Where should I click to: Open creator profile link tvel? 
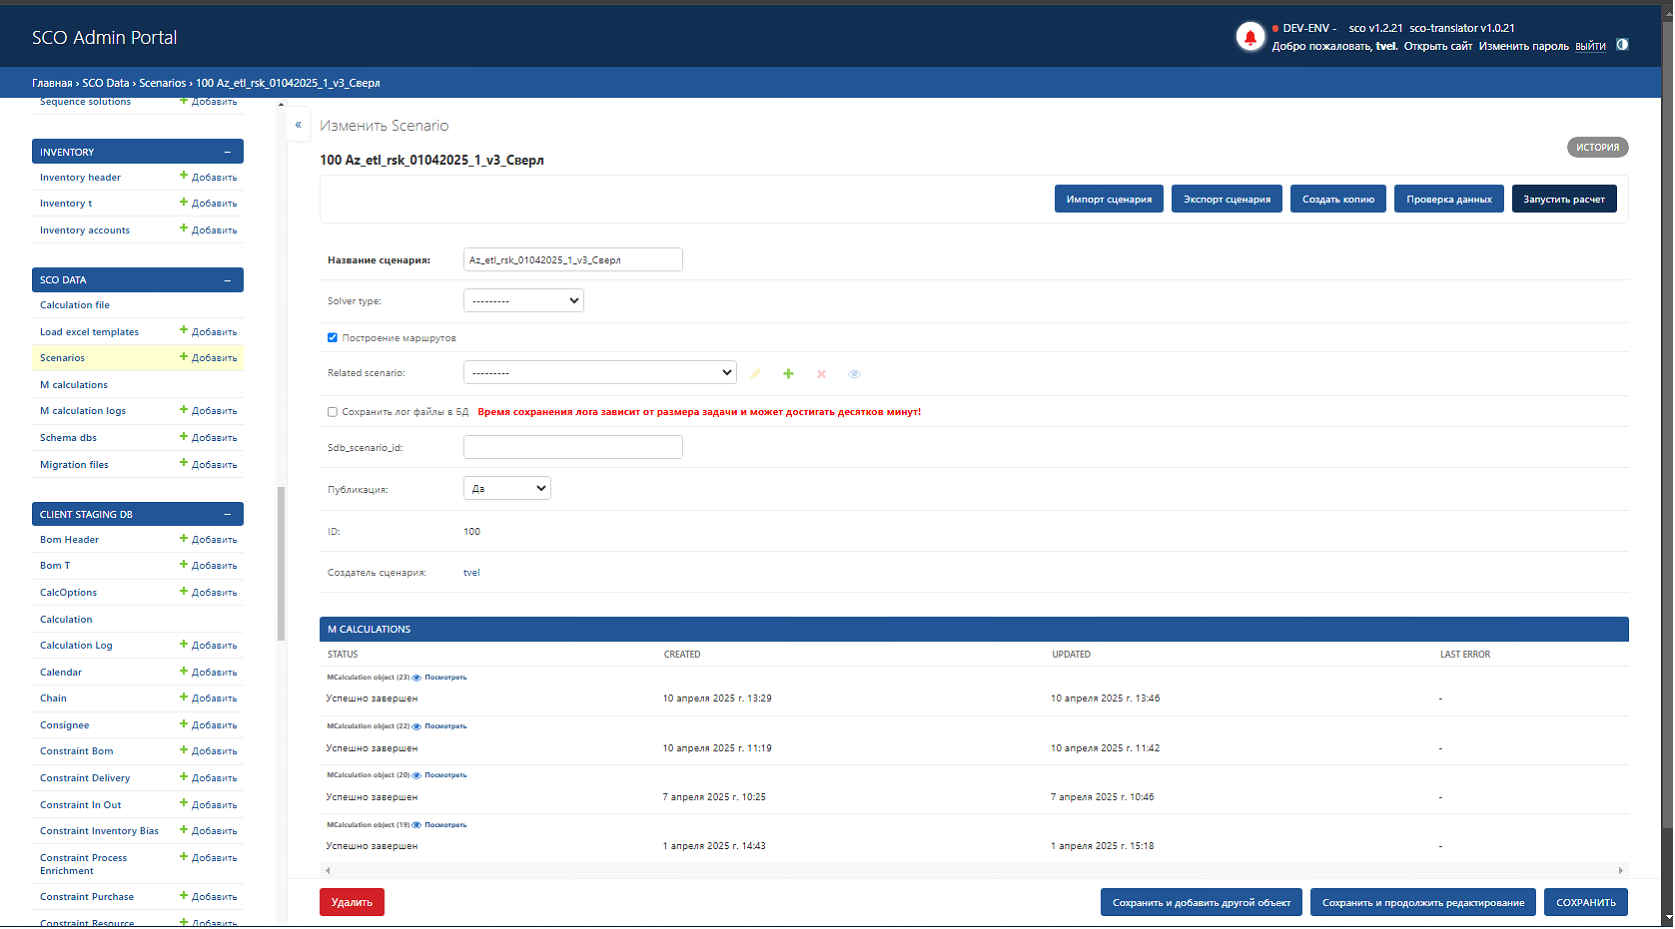click(x=472, y=573)
